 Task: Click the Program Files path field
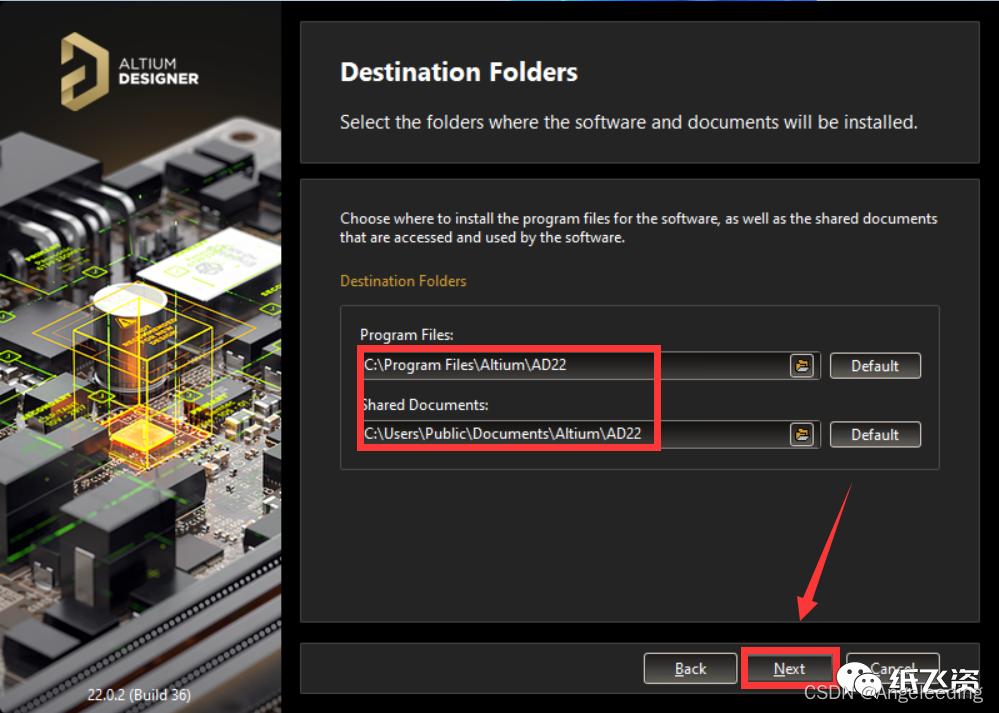[575, 365]
